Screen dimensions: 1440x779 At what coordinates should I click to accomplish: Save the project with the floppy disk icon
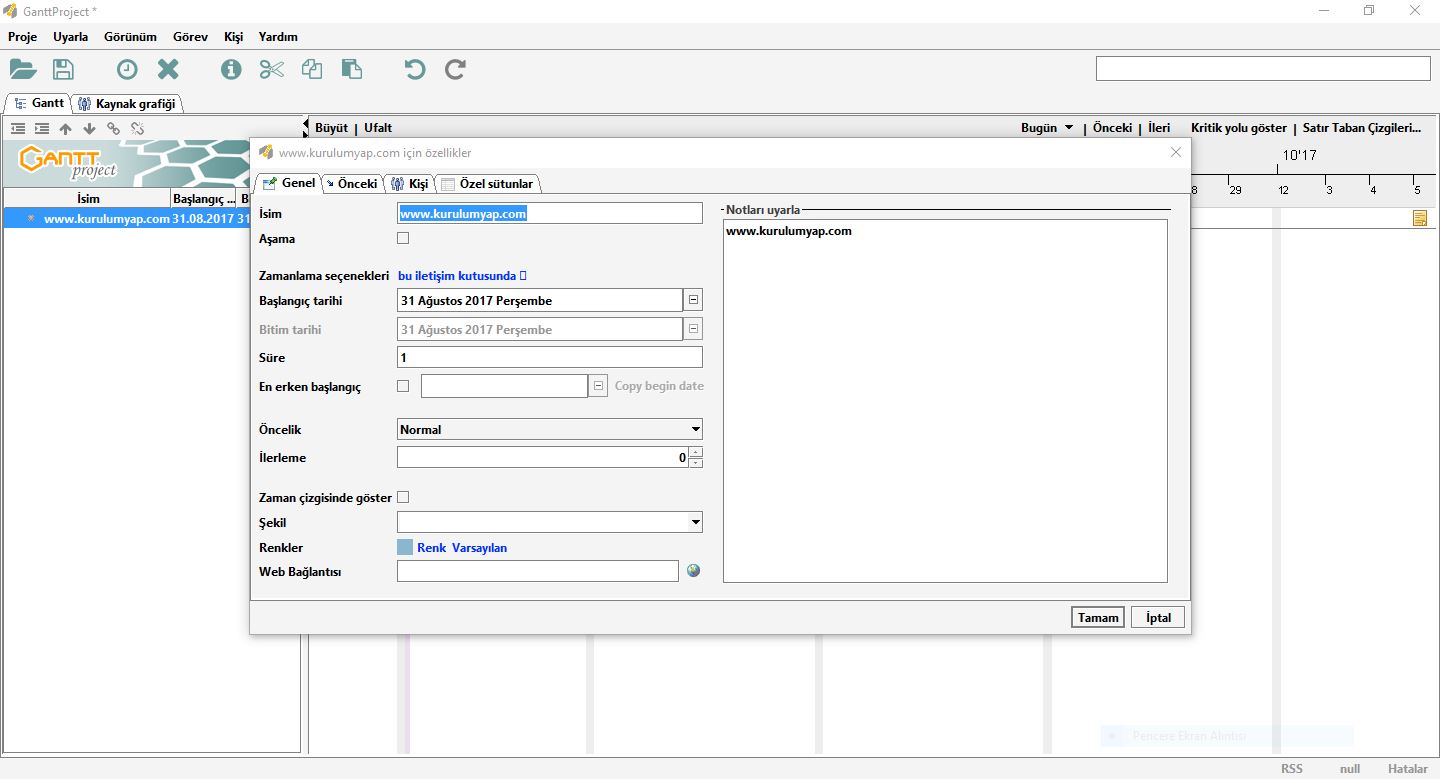63,69
